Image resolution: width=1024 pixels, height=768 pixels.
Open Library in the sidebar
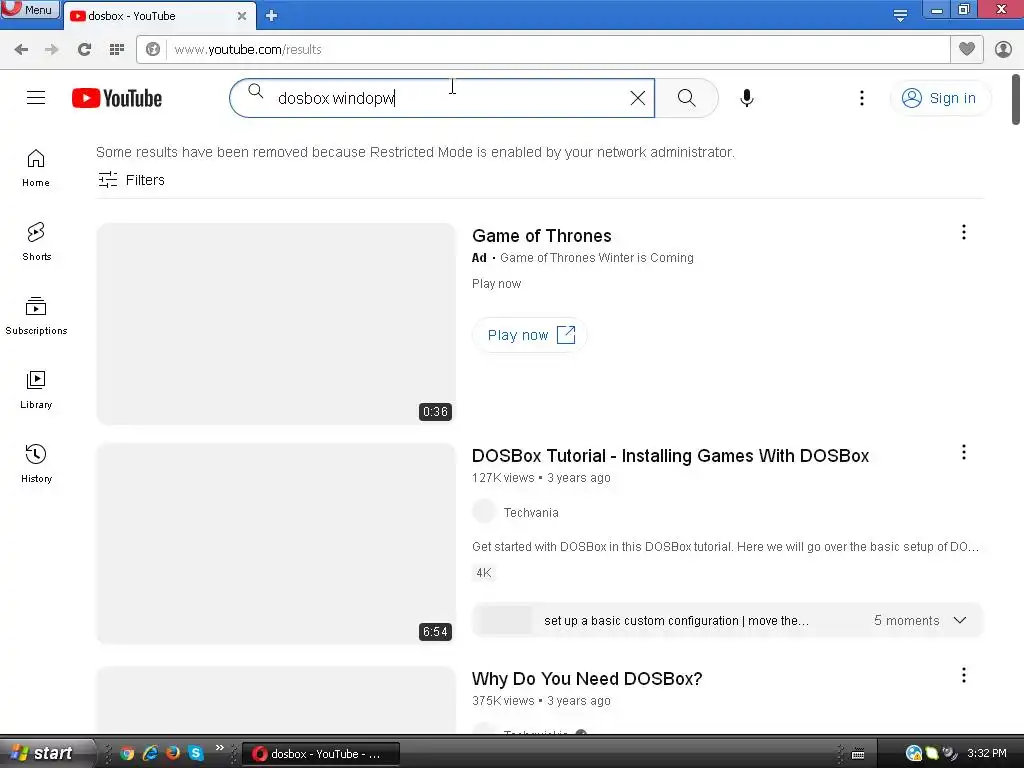tap(36, 389)
